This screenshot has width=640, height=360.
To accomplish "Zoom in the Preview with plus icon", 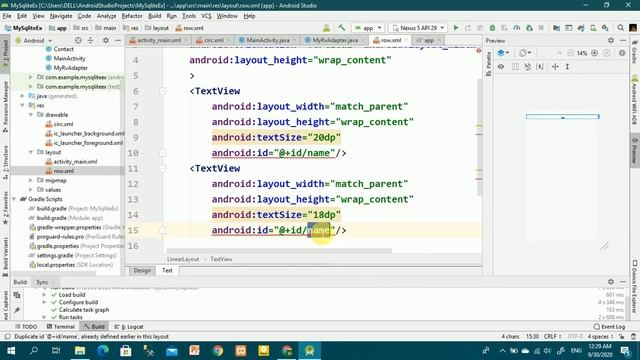I will (x=595, y=53).
